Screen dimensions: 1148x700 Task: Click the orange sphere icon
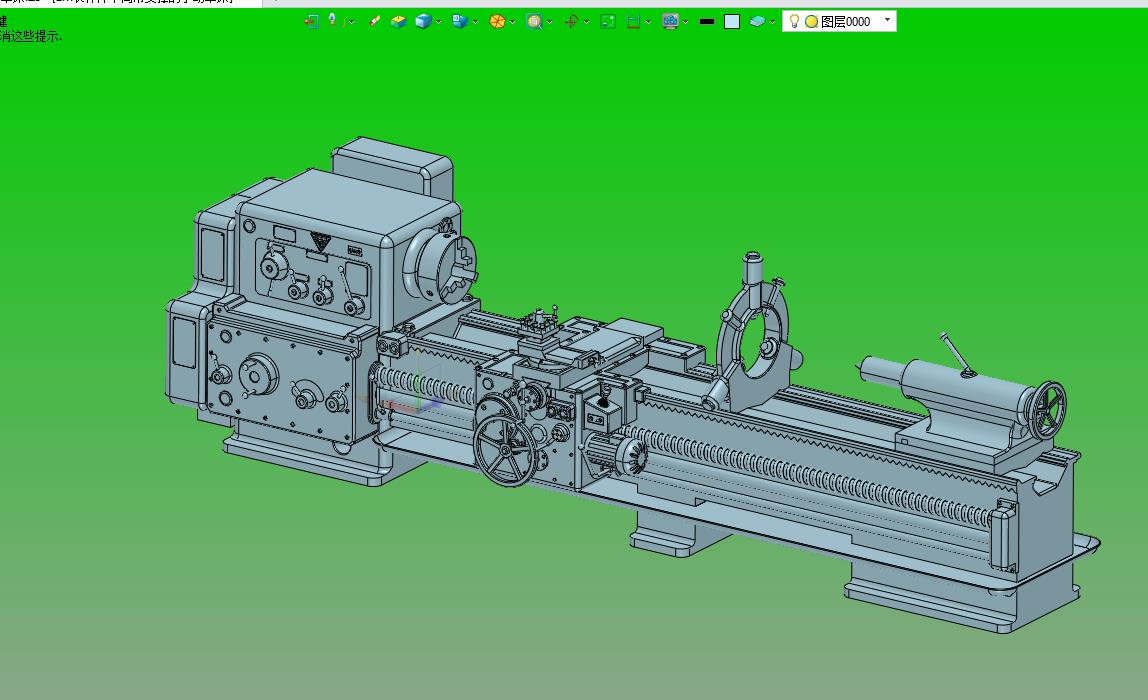(x=497, y=21)
